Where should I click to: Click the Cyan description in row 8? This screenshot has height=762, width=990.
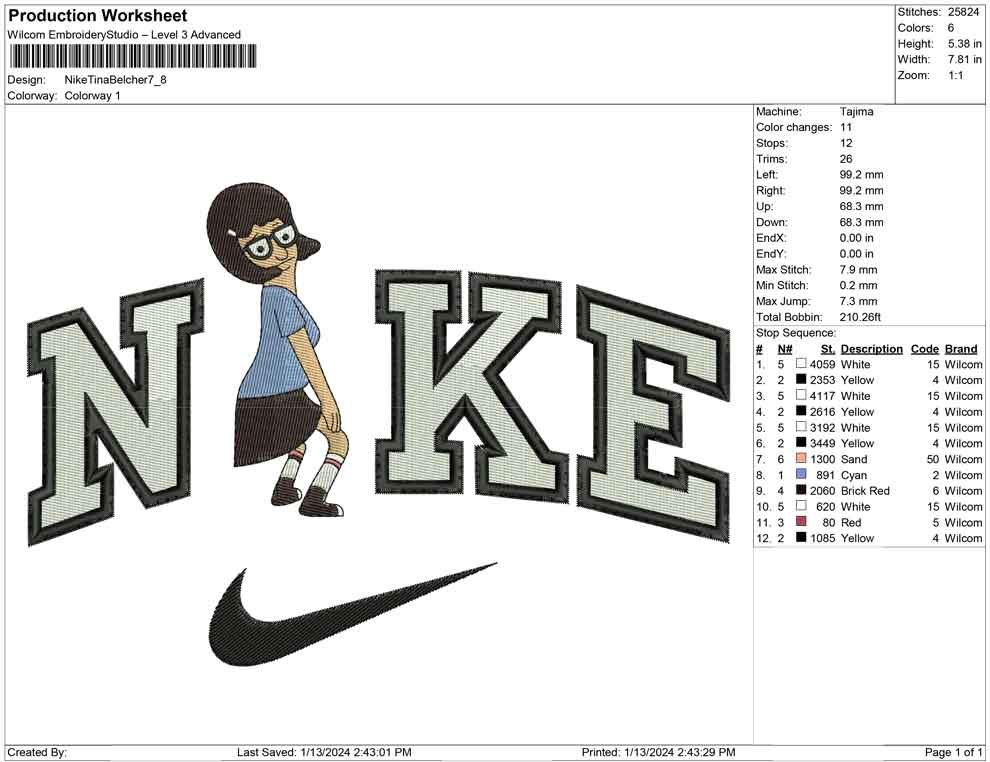854,475
